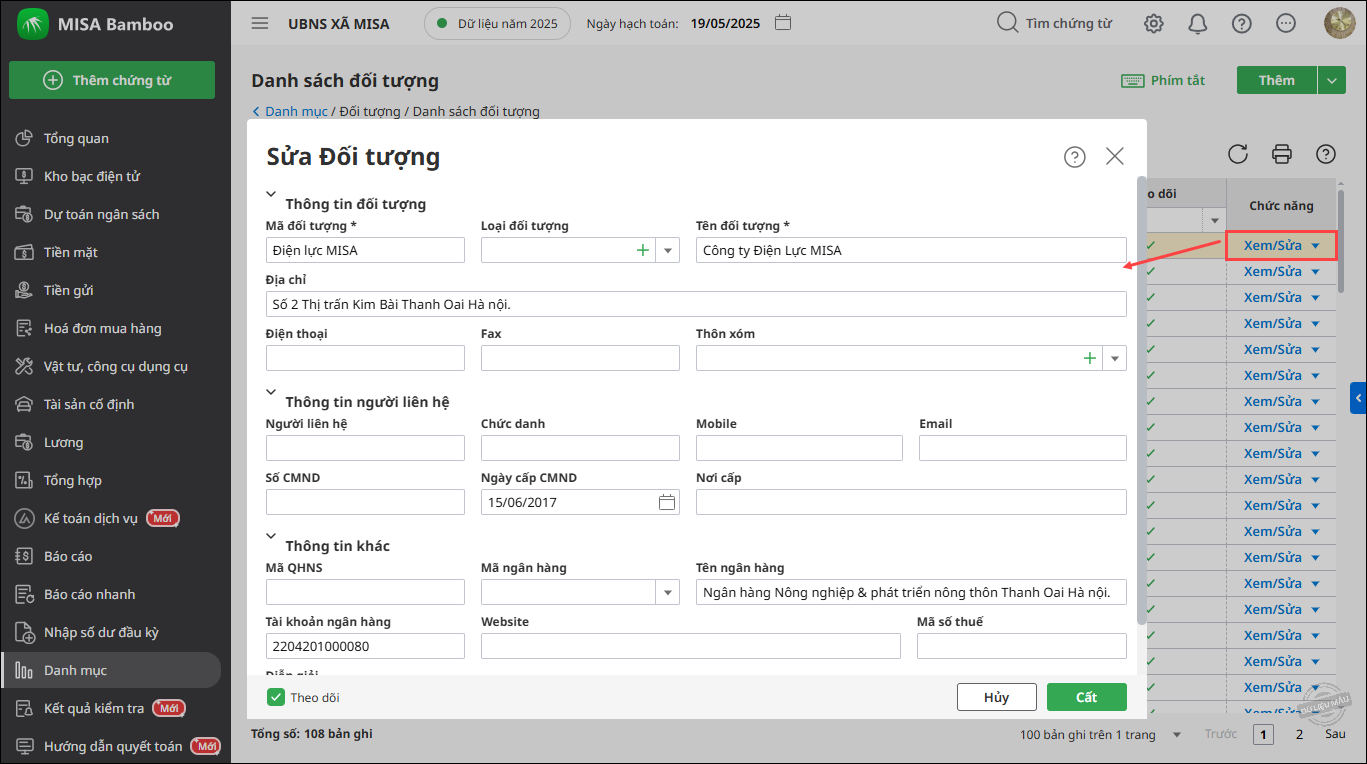The image size is (1367, 764).
Task: Open Phím tắt shortcuts link
Action: coord(1163,80)
